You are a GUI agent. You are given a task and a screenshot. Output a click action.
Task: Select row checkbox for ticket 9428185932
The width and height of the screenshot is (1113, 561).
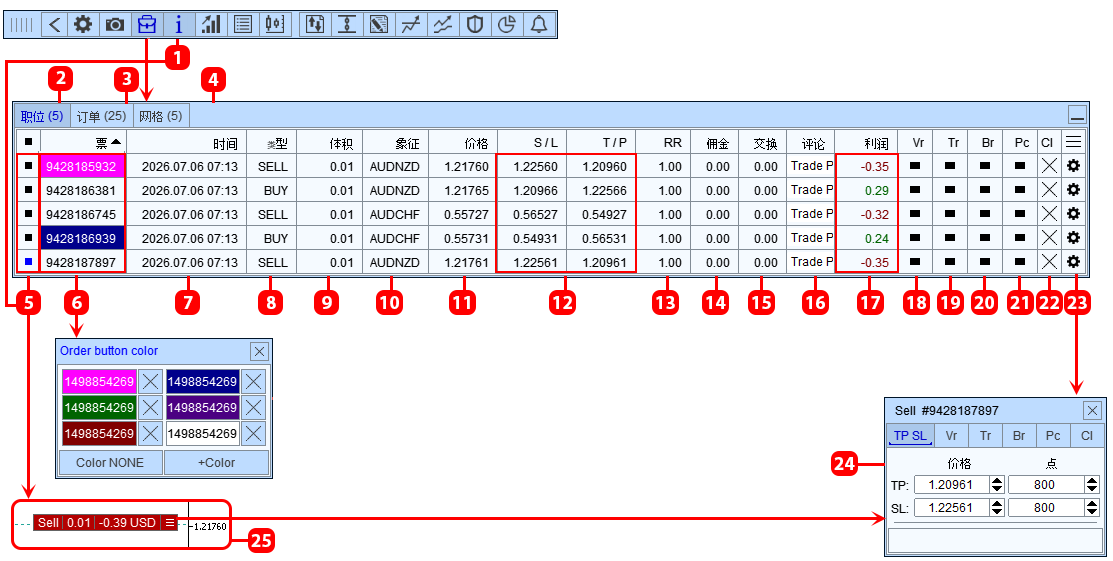click(x=28, y=166)
